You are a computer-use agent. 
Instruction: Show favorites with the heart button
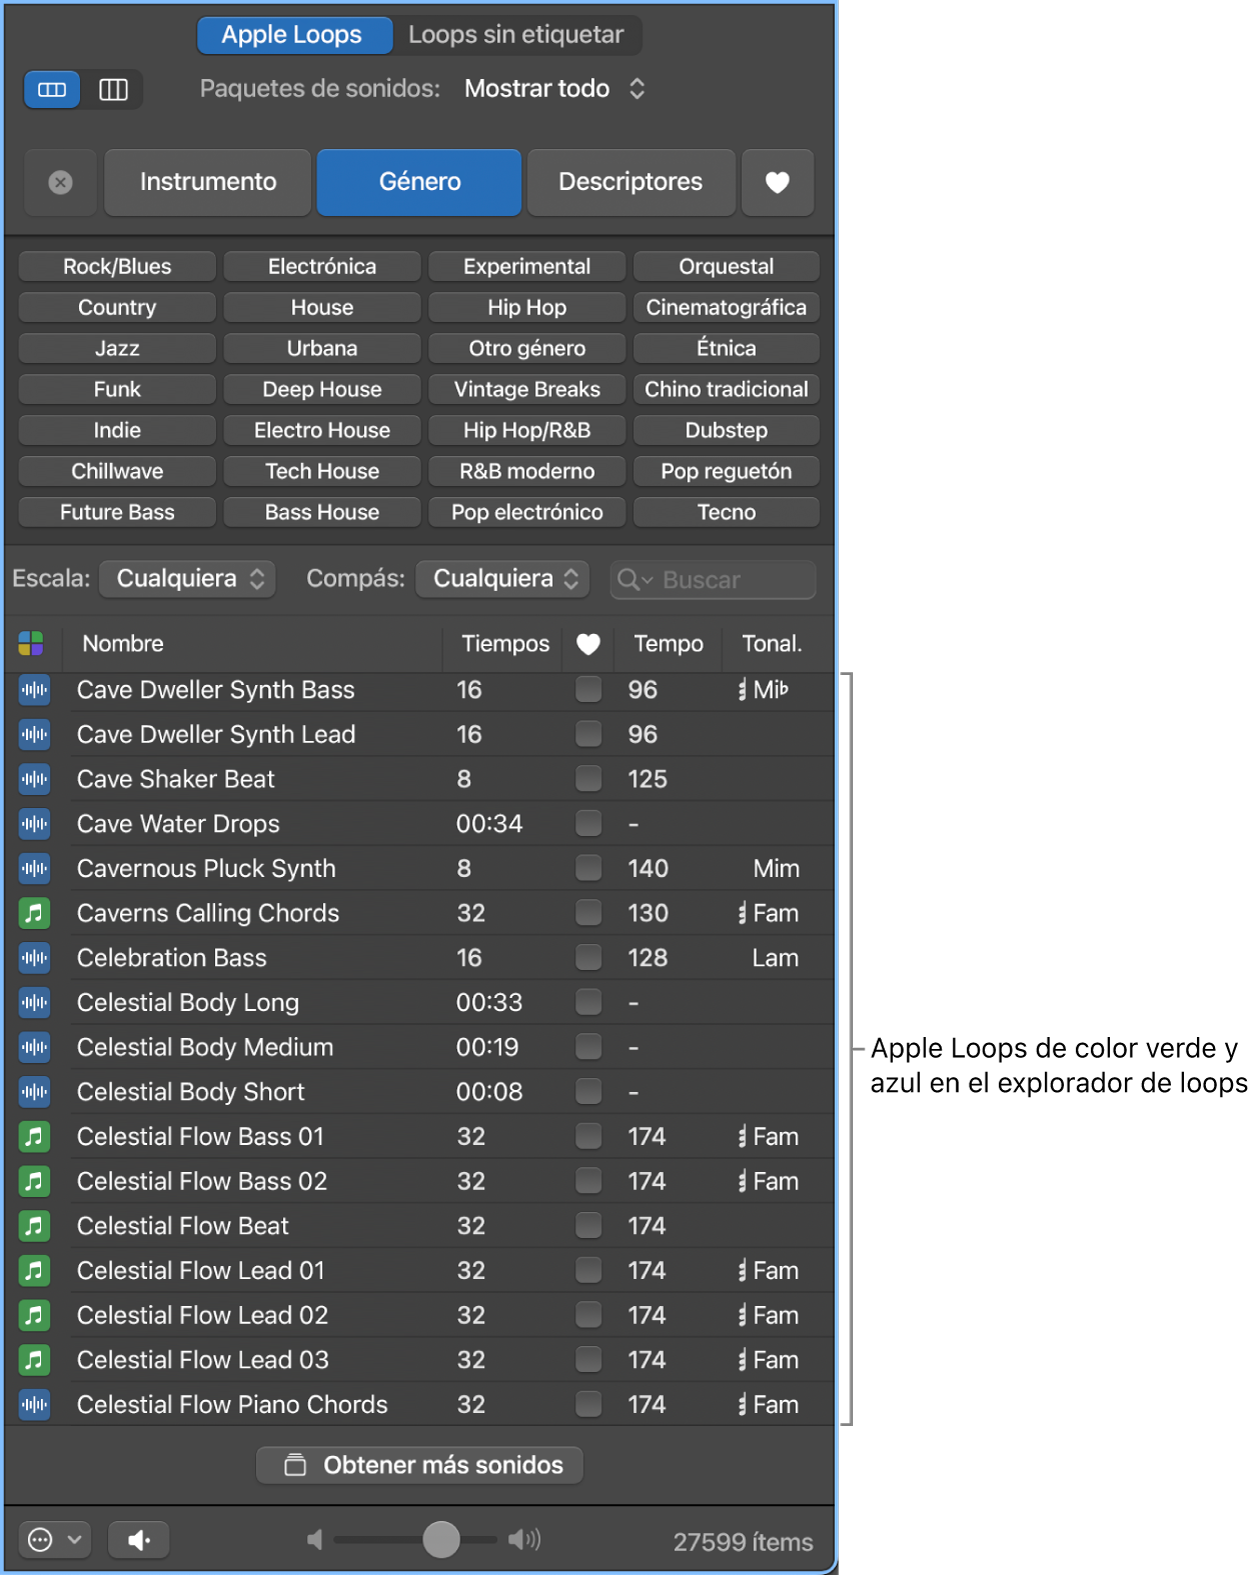coord(777,182)
